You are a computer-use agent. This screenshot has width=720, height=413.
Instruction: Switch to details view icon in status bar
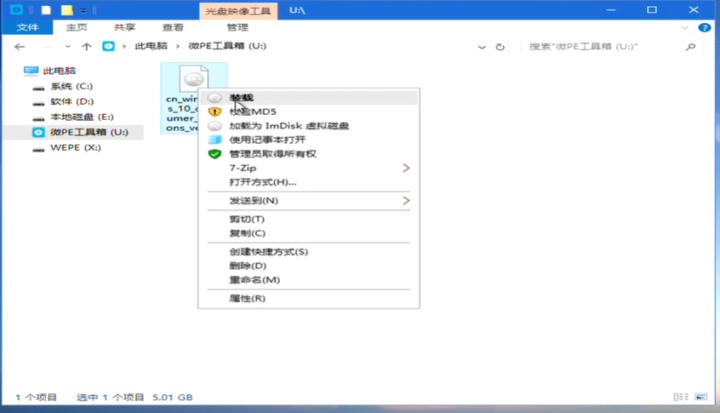(681, 397)
